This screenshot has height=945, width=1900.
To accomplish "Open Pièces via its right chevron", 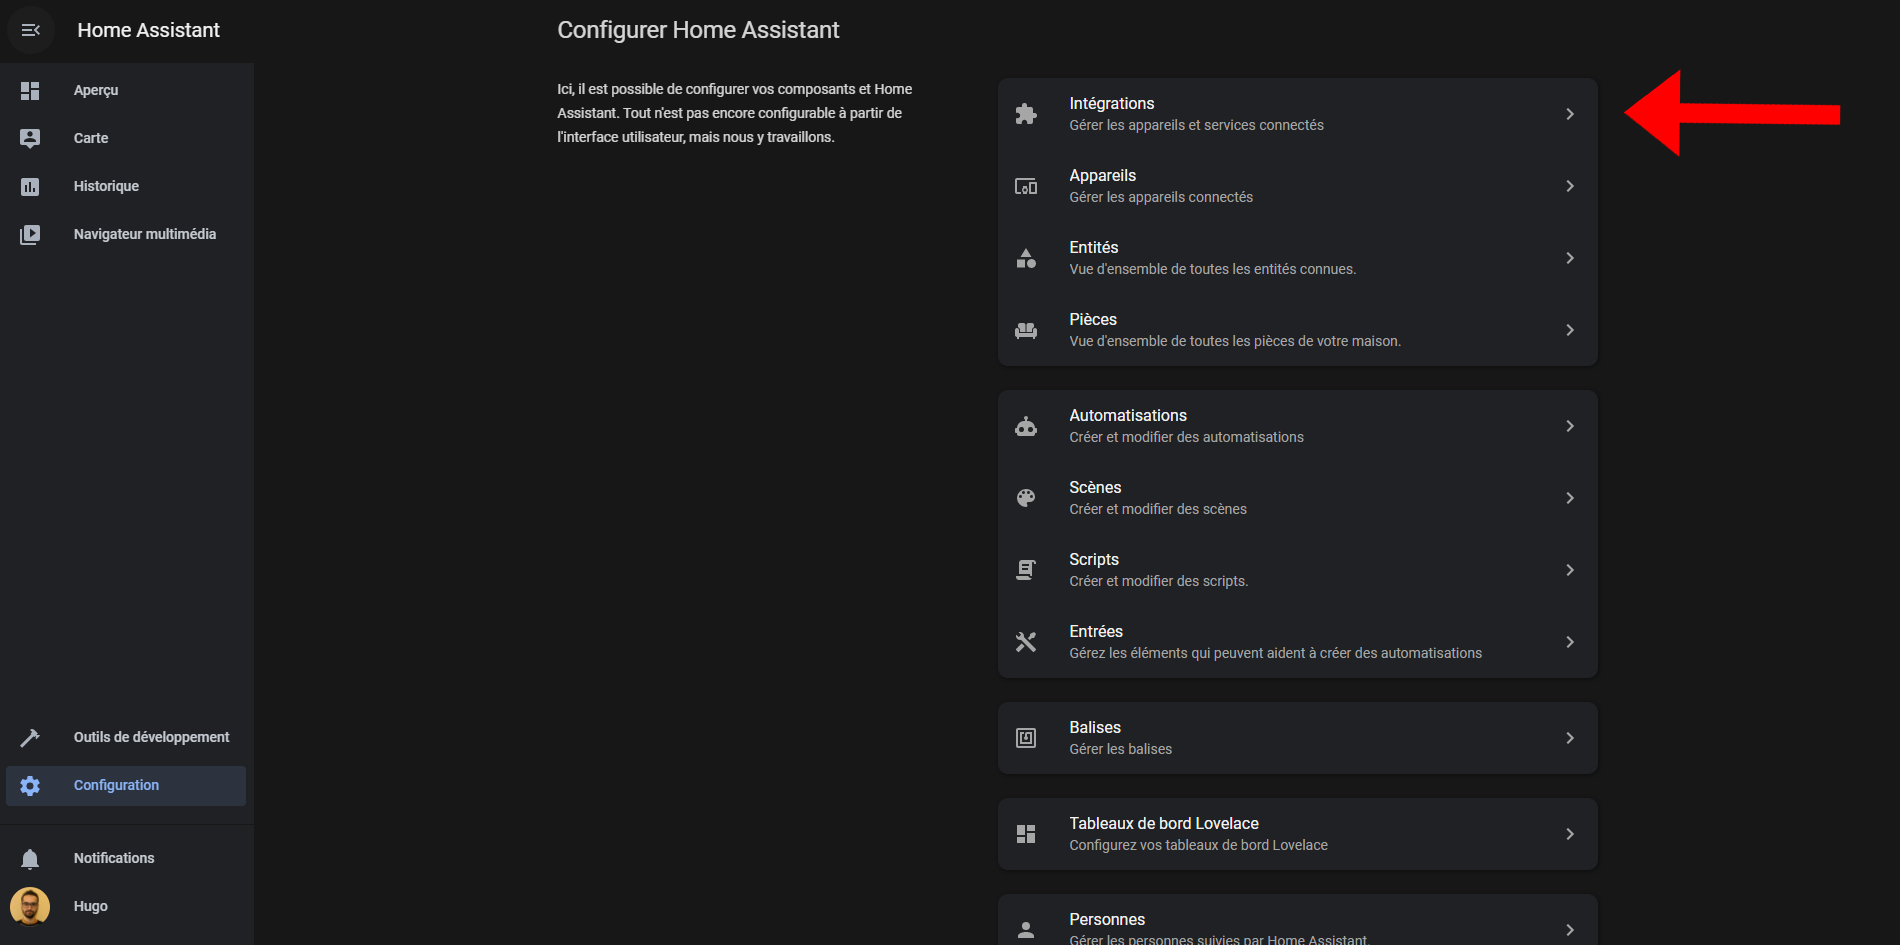I will point(1570,330).
